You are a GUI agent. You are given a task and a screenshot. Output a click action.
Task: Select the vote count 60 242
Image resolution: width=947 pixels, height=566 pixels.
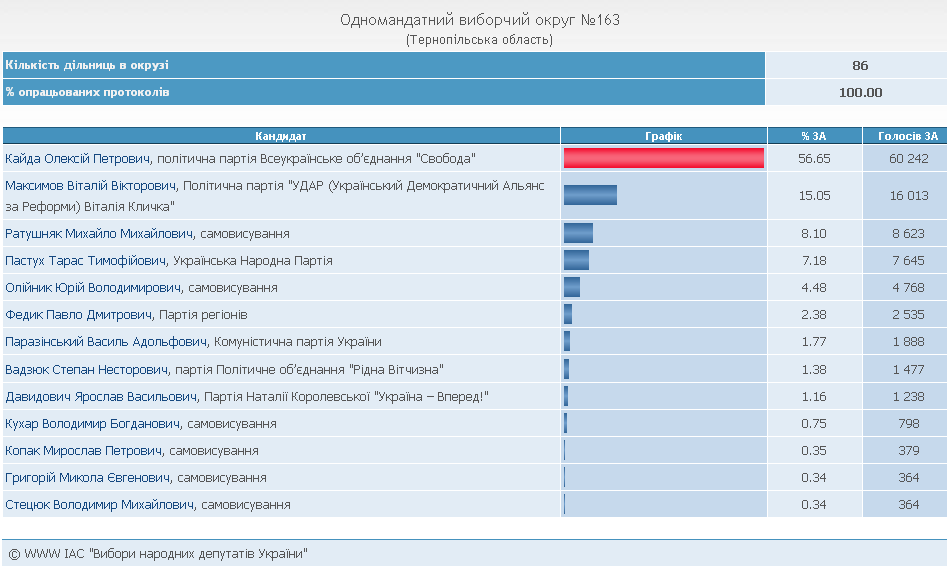pos(908,159)
